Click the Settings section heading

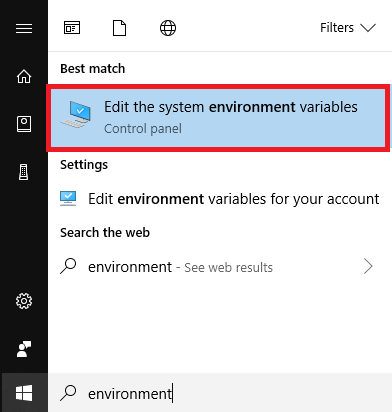coord(84,165)
